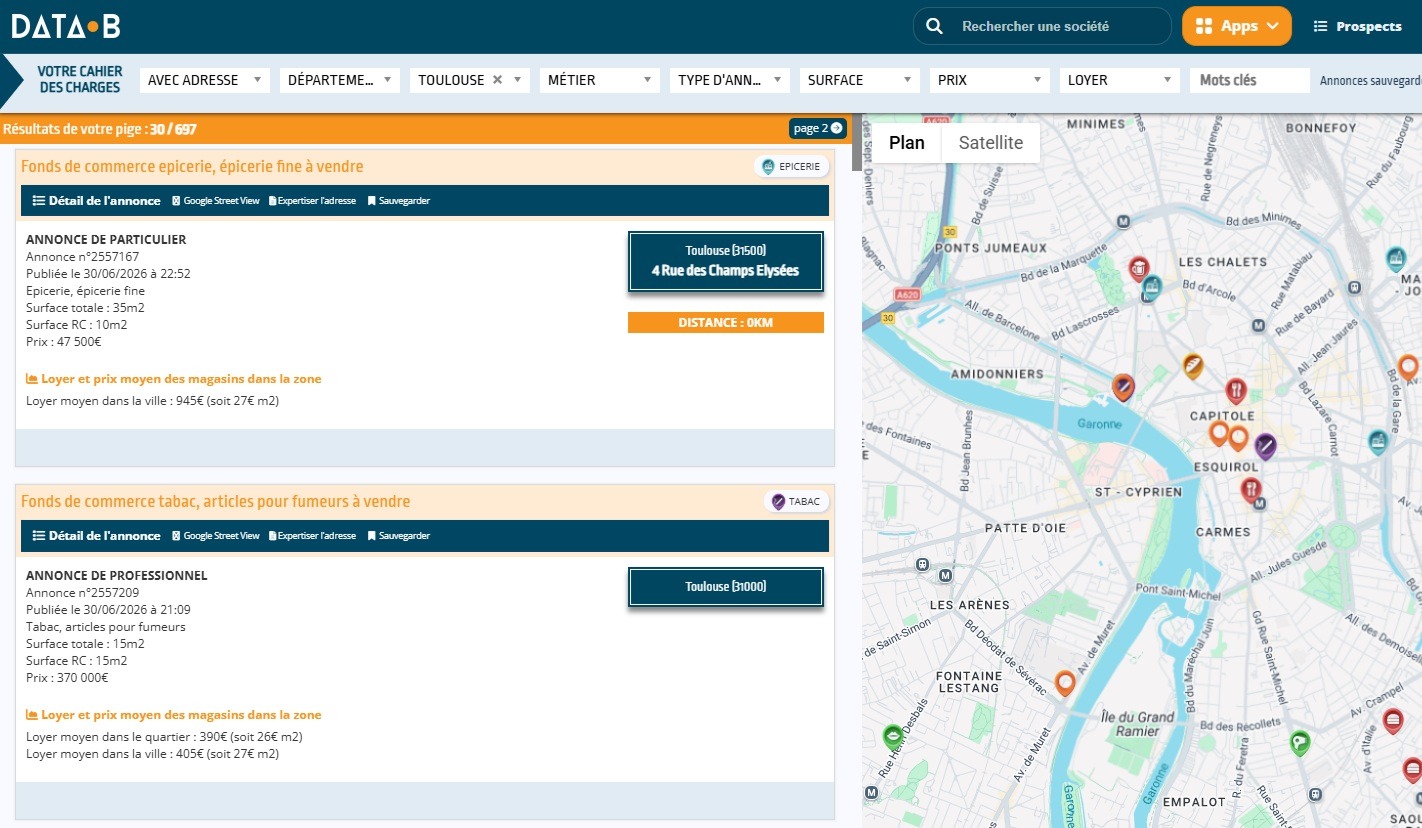This screenshot has height=828, width=1422.
Task: Open the tabac, articles pour fumeurs listing title
Action: click(216, 501)
